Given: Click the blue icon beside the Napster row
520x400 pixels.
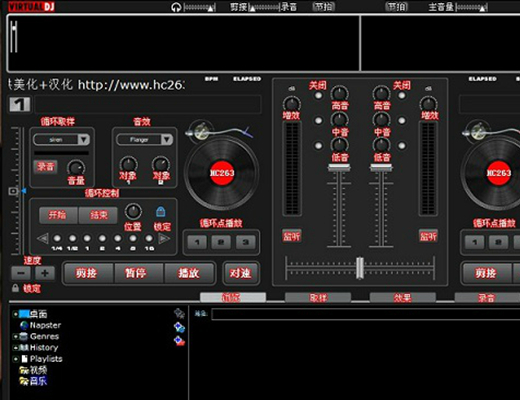Looking at the screenshot, I should [179, 327].
